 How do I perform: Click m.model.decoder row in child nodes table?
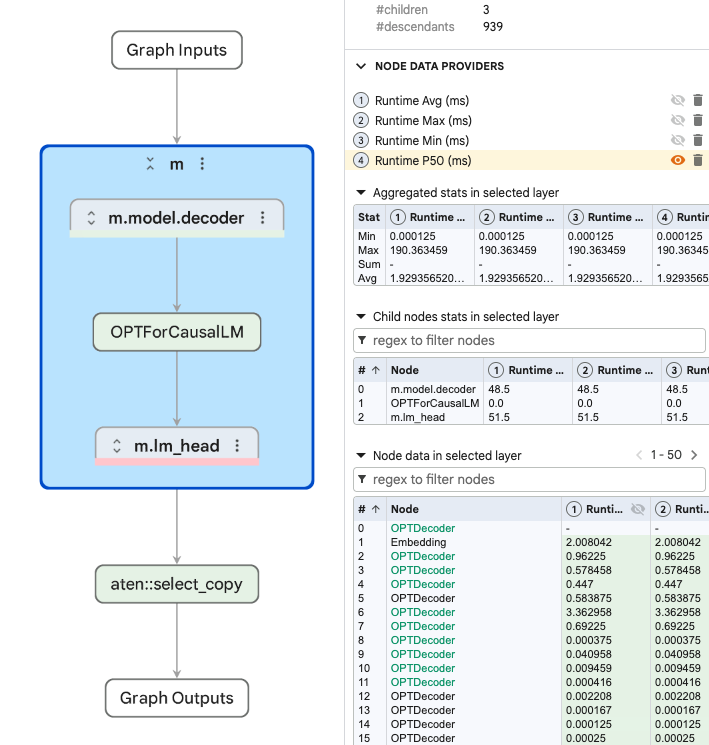[x=531, y=389]
